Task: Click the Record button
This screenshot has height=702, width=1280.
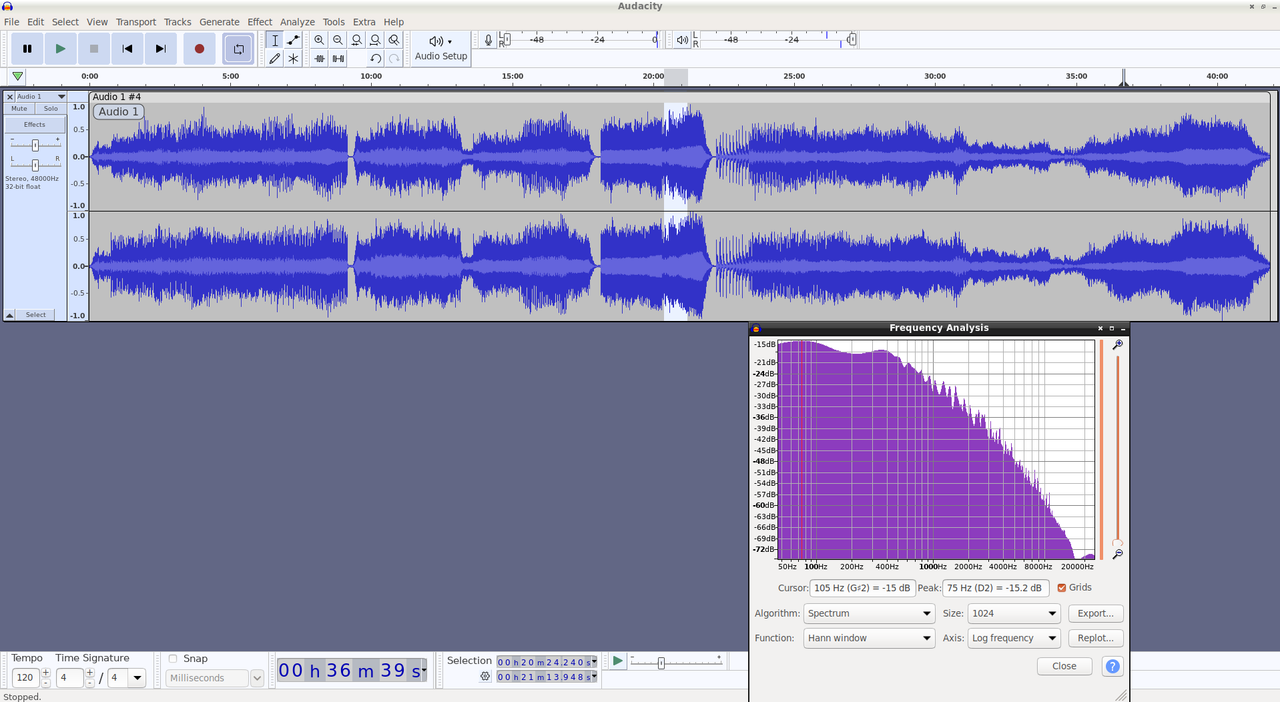Action: point(199,48)
